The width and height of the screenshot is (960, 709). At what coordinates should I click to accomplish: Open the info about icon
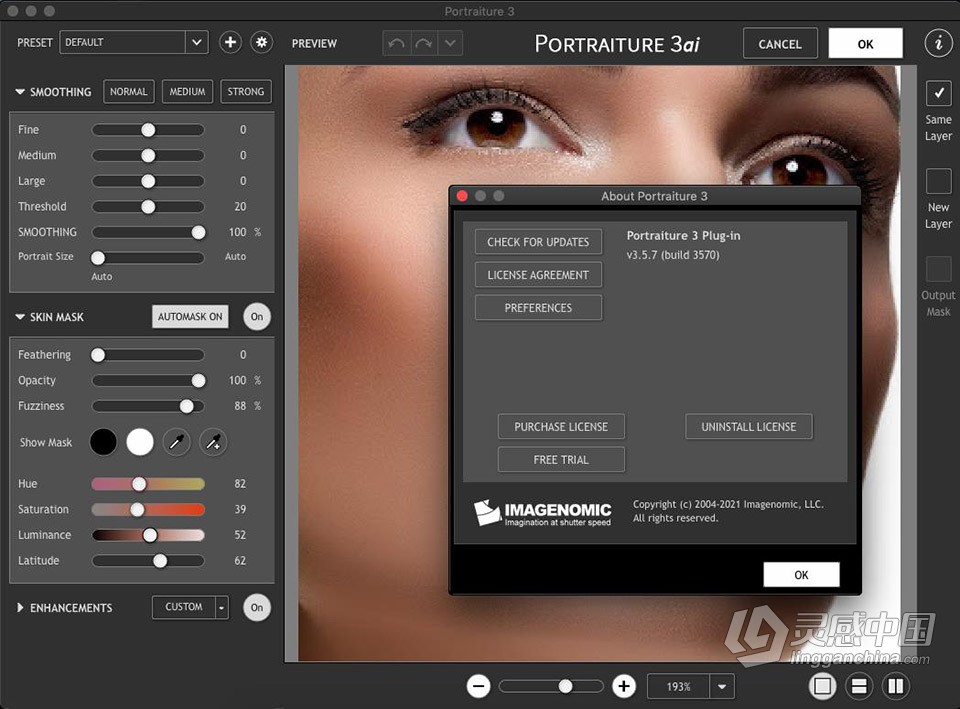938,43
